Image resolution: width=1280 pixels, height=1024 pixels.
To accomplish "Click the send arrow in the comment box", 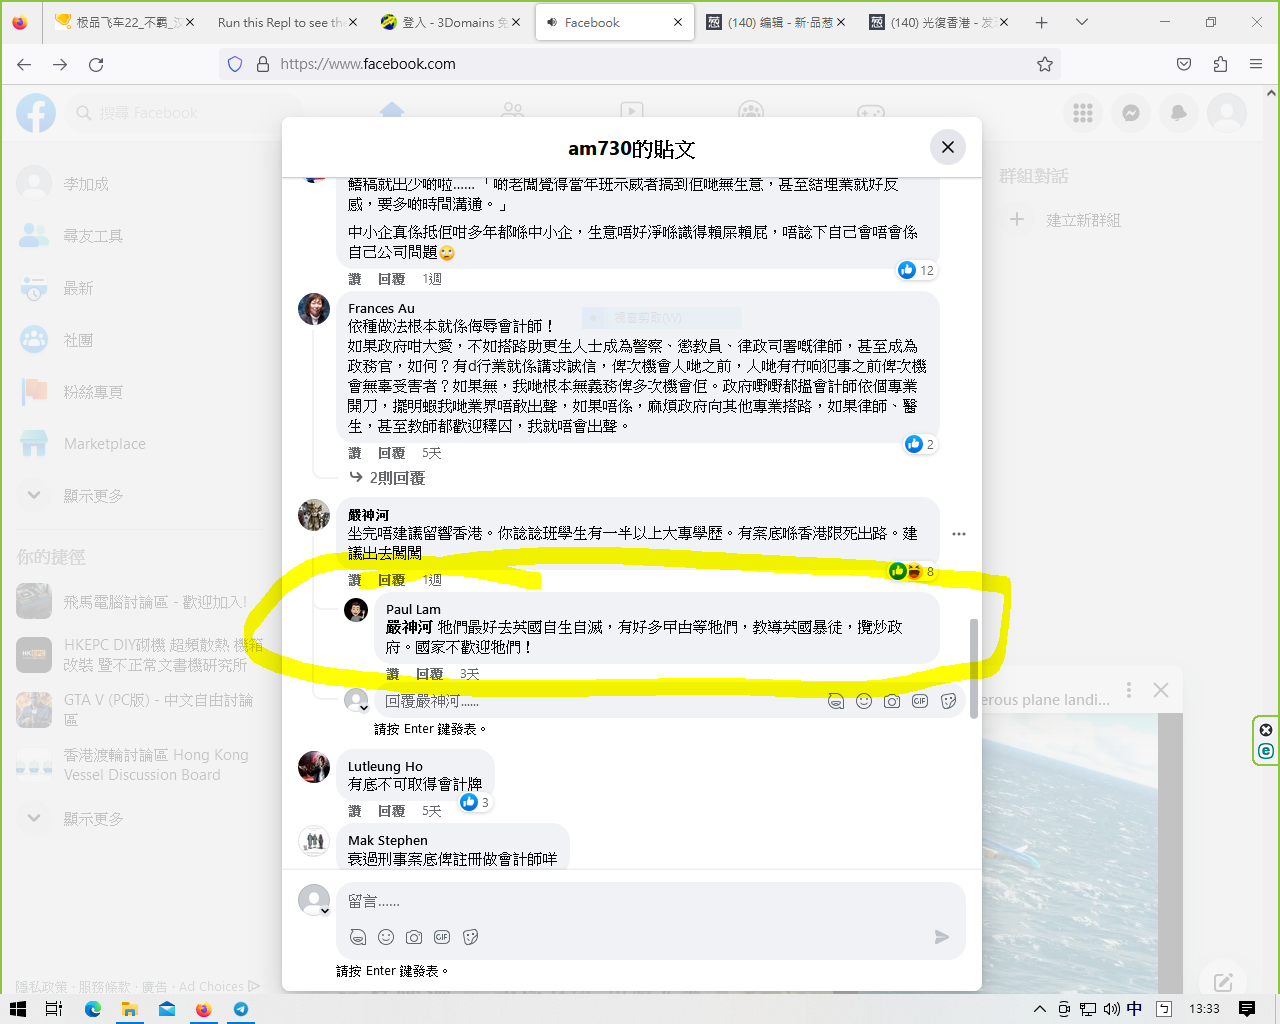I will coord(941,937).
